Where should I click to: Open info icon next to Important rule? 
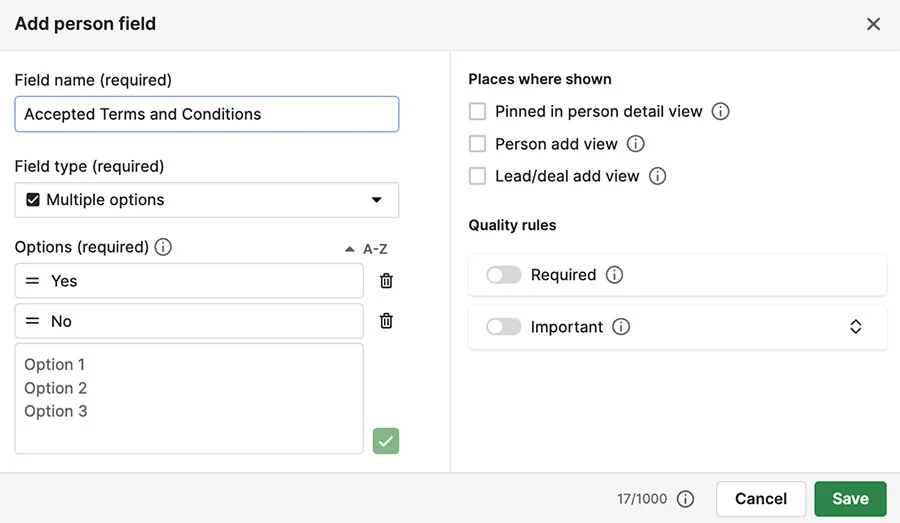pos(621,327)
